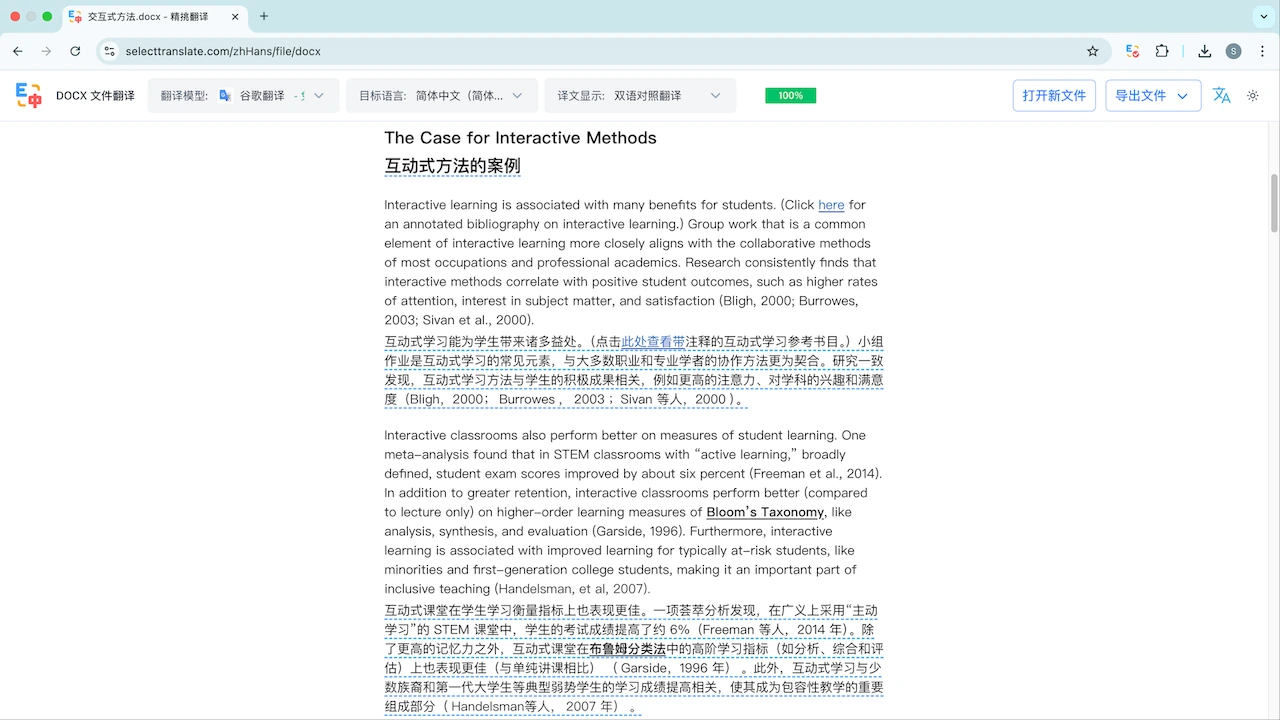Image resolution: width=1280 pixels, height=720 pixels.
Task: Click the 打开新文件 button
Action: pyautogui.click(x=1054, y=96)
